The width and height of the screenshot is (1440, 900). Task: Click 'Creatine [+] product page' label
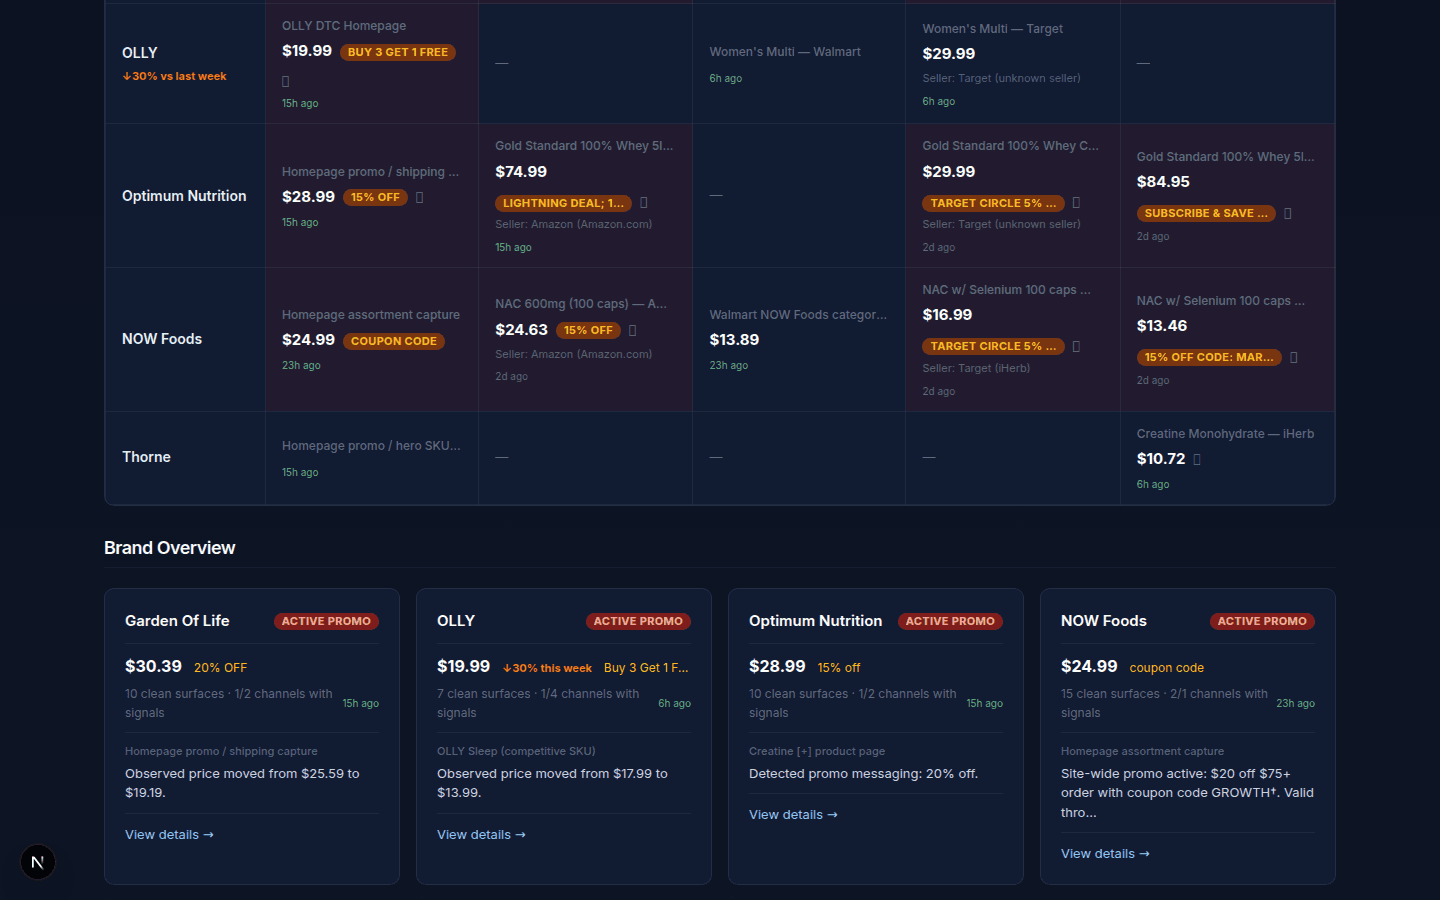click(x=817, y=751)
